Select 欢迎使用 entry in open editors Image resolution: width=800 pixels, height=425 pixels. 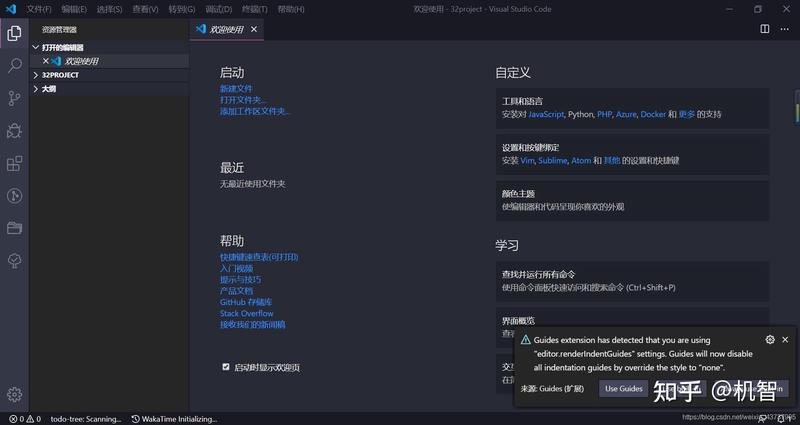coord(110,61)
